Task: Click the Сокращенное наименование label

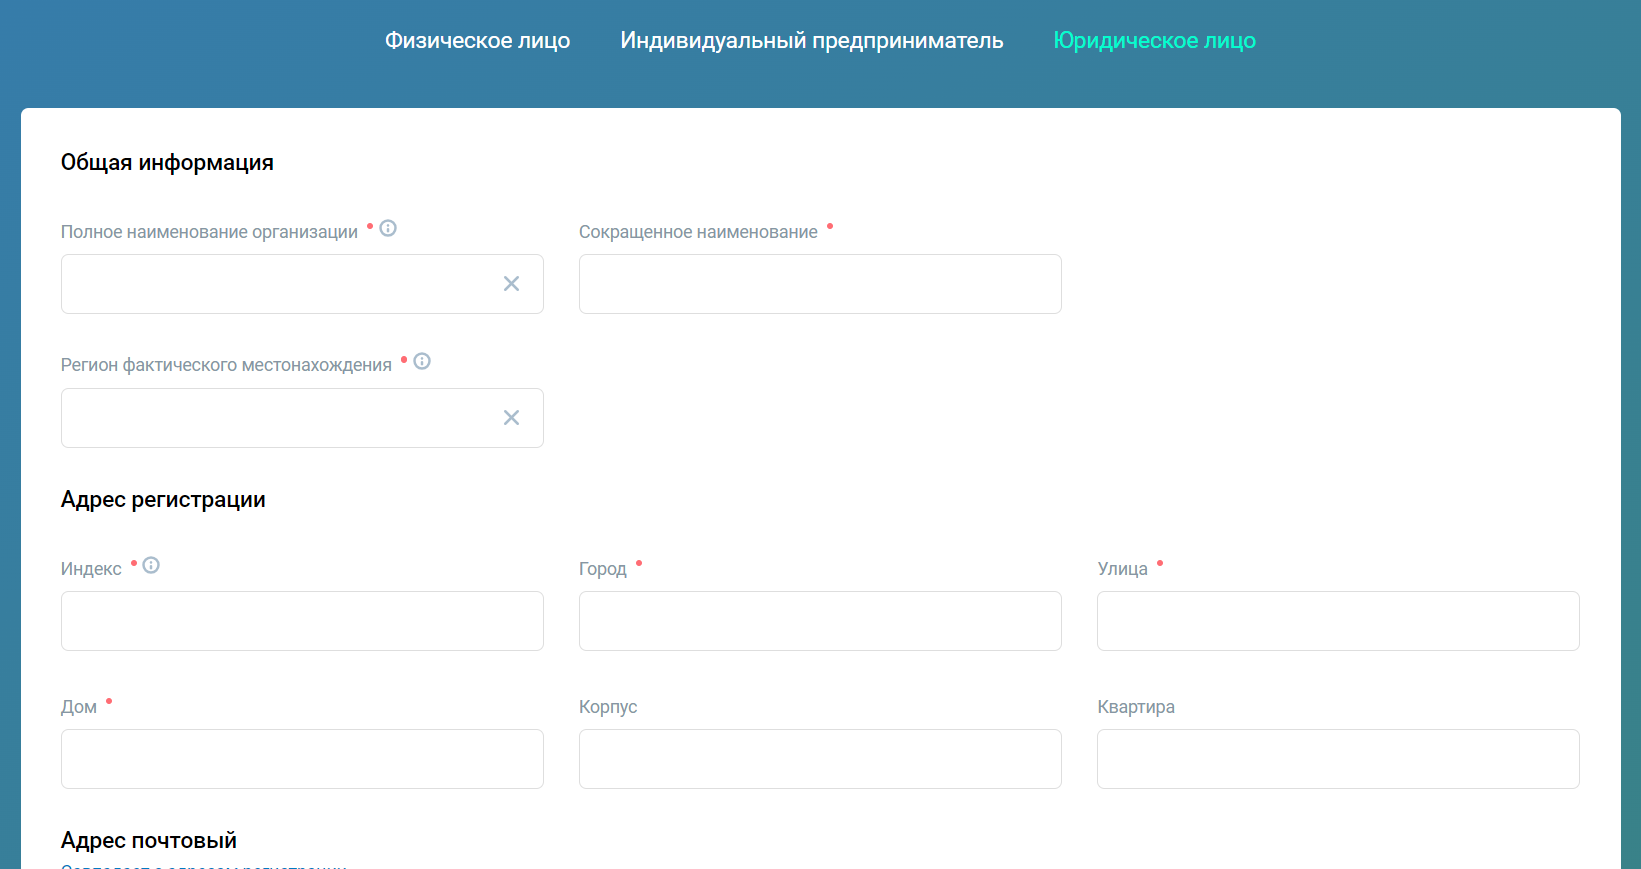Action: 698,232
